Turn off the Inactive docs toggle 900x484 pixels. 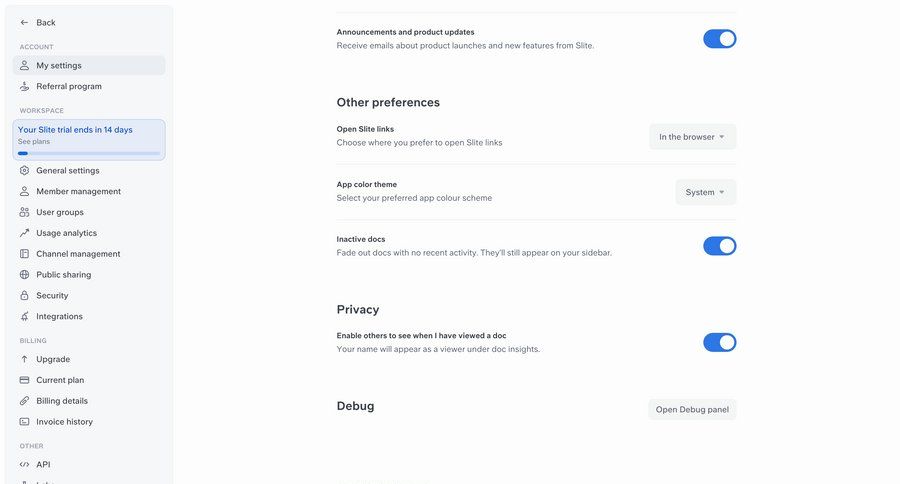(719, 246)
